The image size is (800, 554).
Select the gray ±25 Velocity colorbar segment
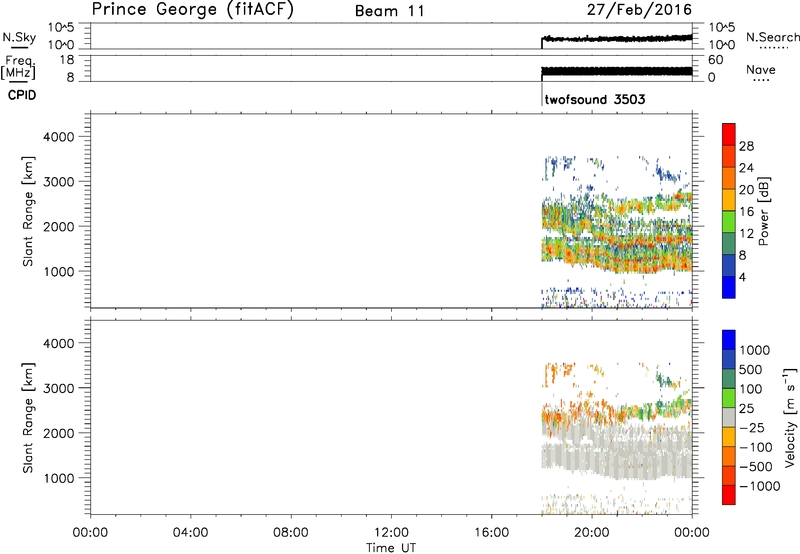(x=729, y=417)
